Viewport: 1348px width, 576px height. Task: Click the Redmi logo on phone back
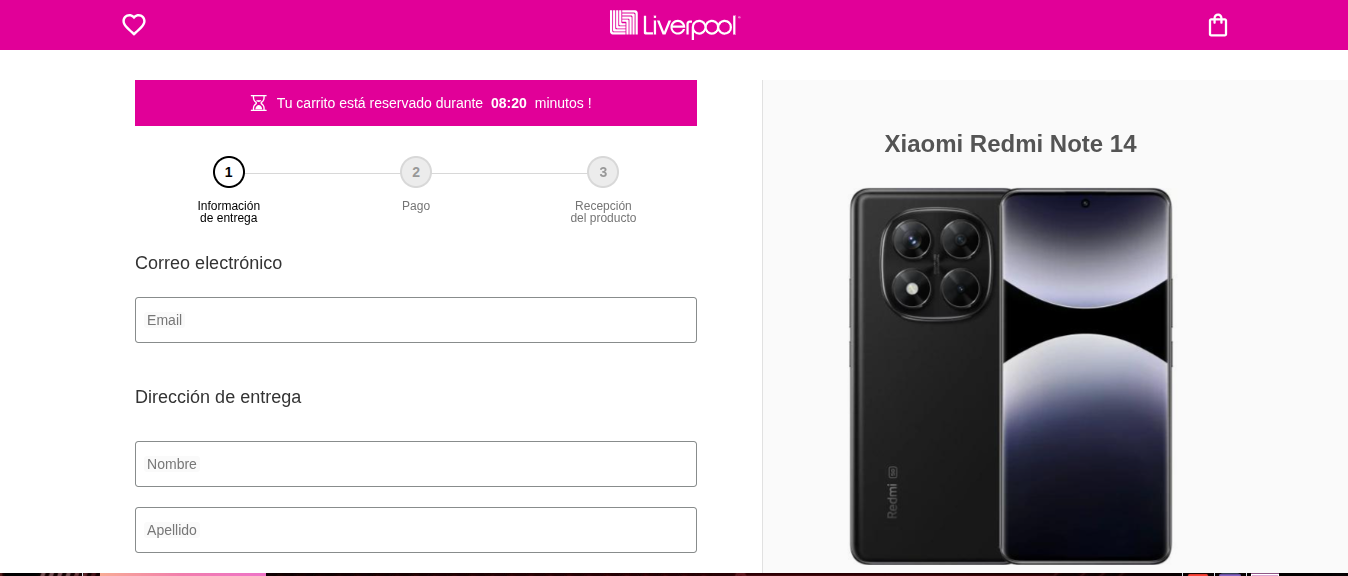(x=892, y=492)
